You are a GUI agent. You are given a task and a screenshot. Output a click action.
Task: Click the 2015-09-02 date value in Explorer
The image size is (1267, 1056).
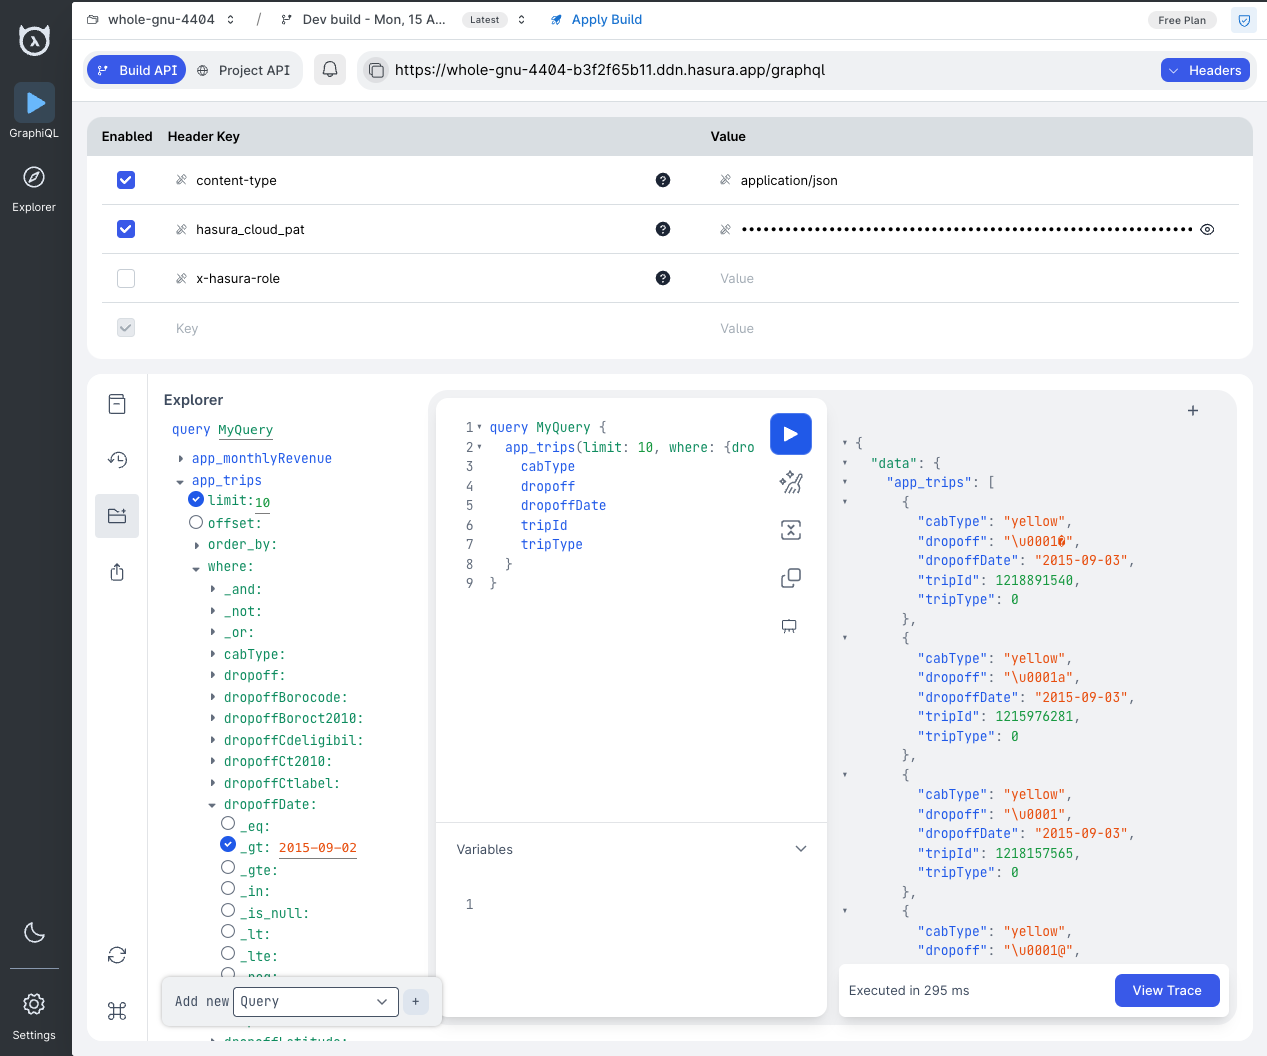[318, 848]
